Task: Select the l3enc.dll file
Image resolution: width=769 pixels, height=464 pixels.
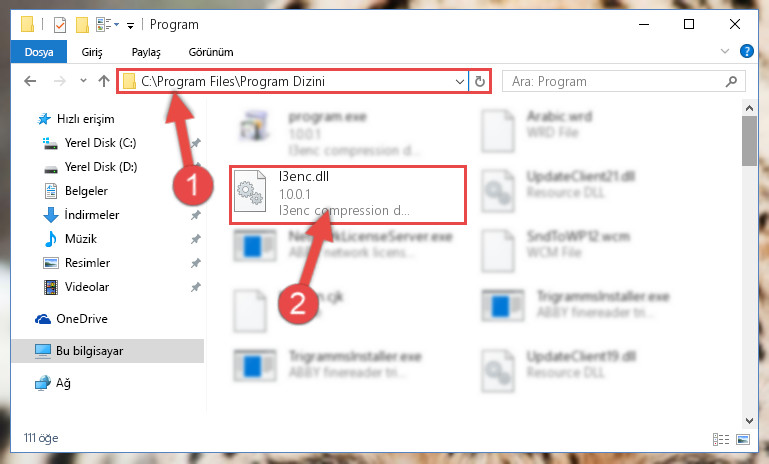Action: coord(347,195)
